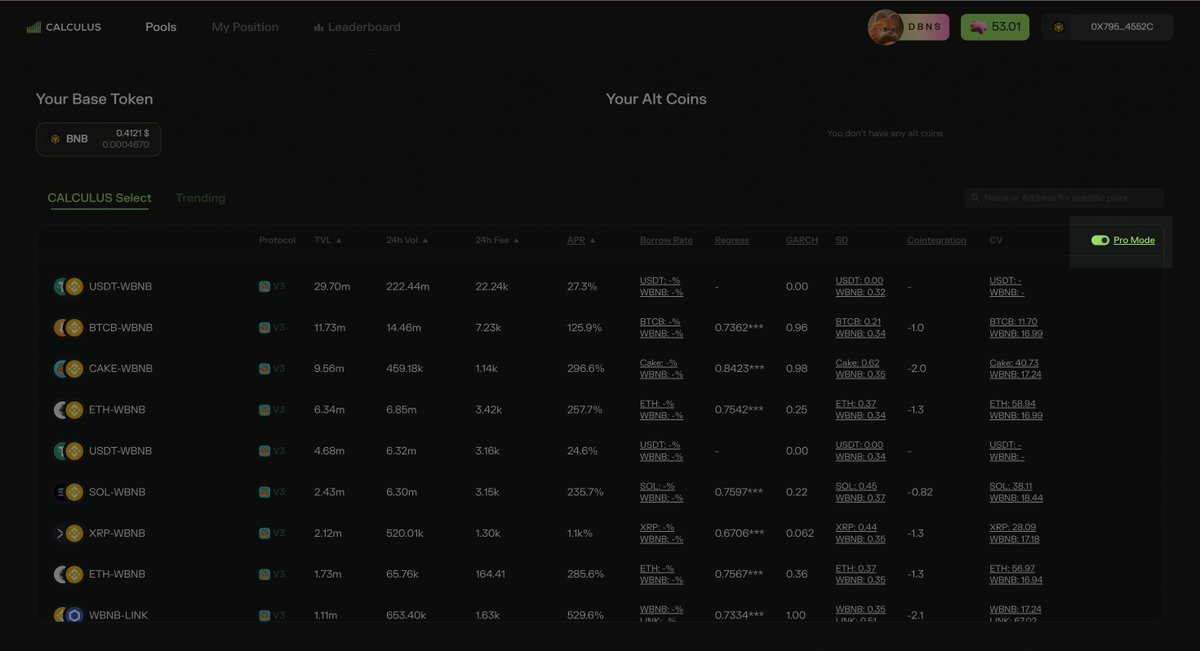Click the V3 protocol icon in SOL-WBNB row
1200x651 pixels.
[x=264, y=492]
